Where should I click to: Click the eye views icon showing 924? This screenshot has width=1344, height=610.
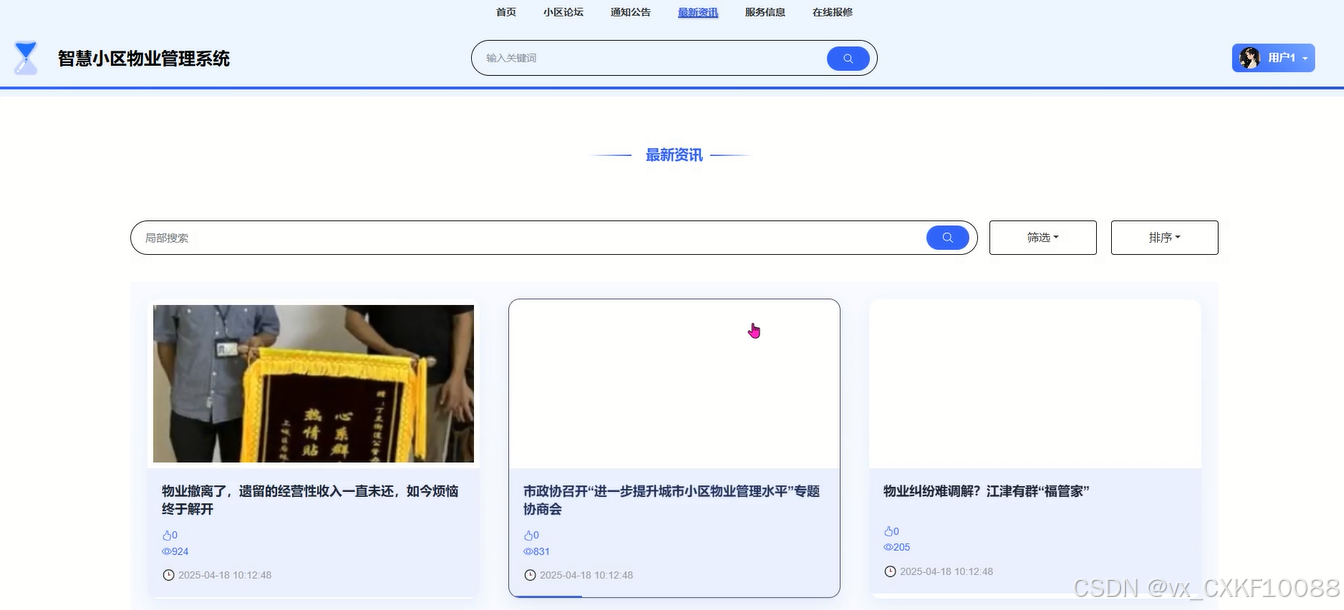(166, 551)
